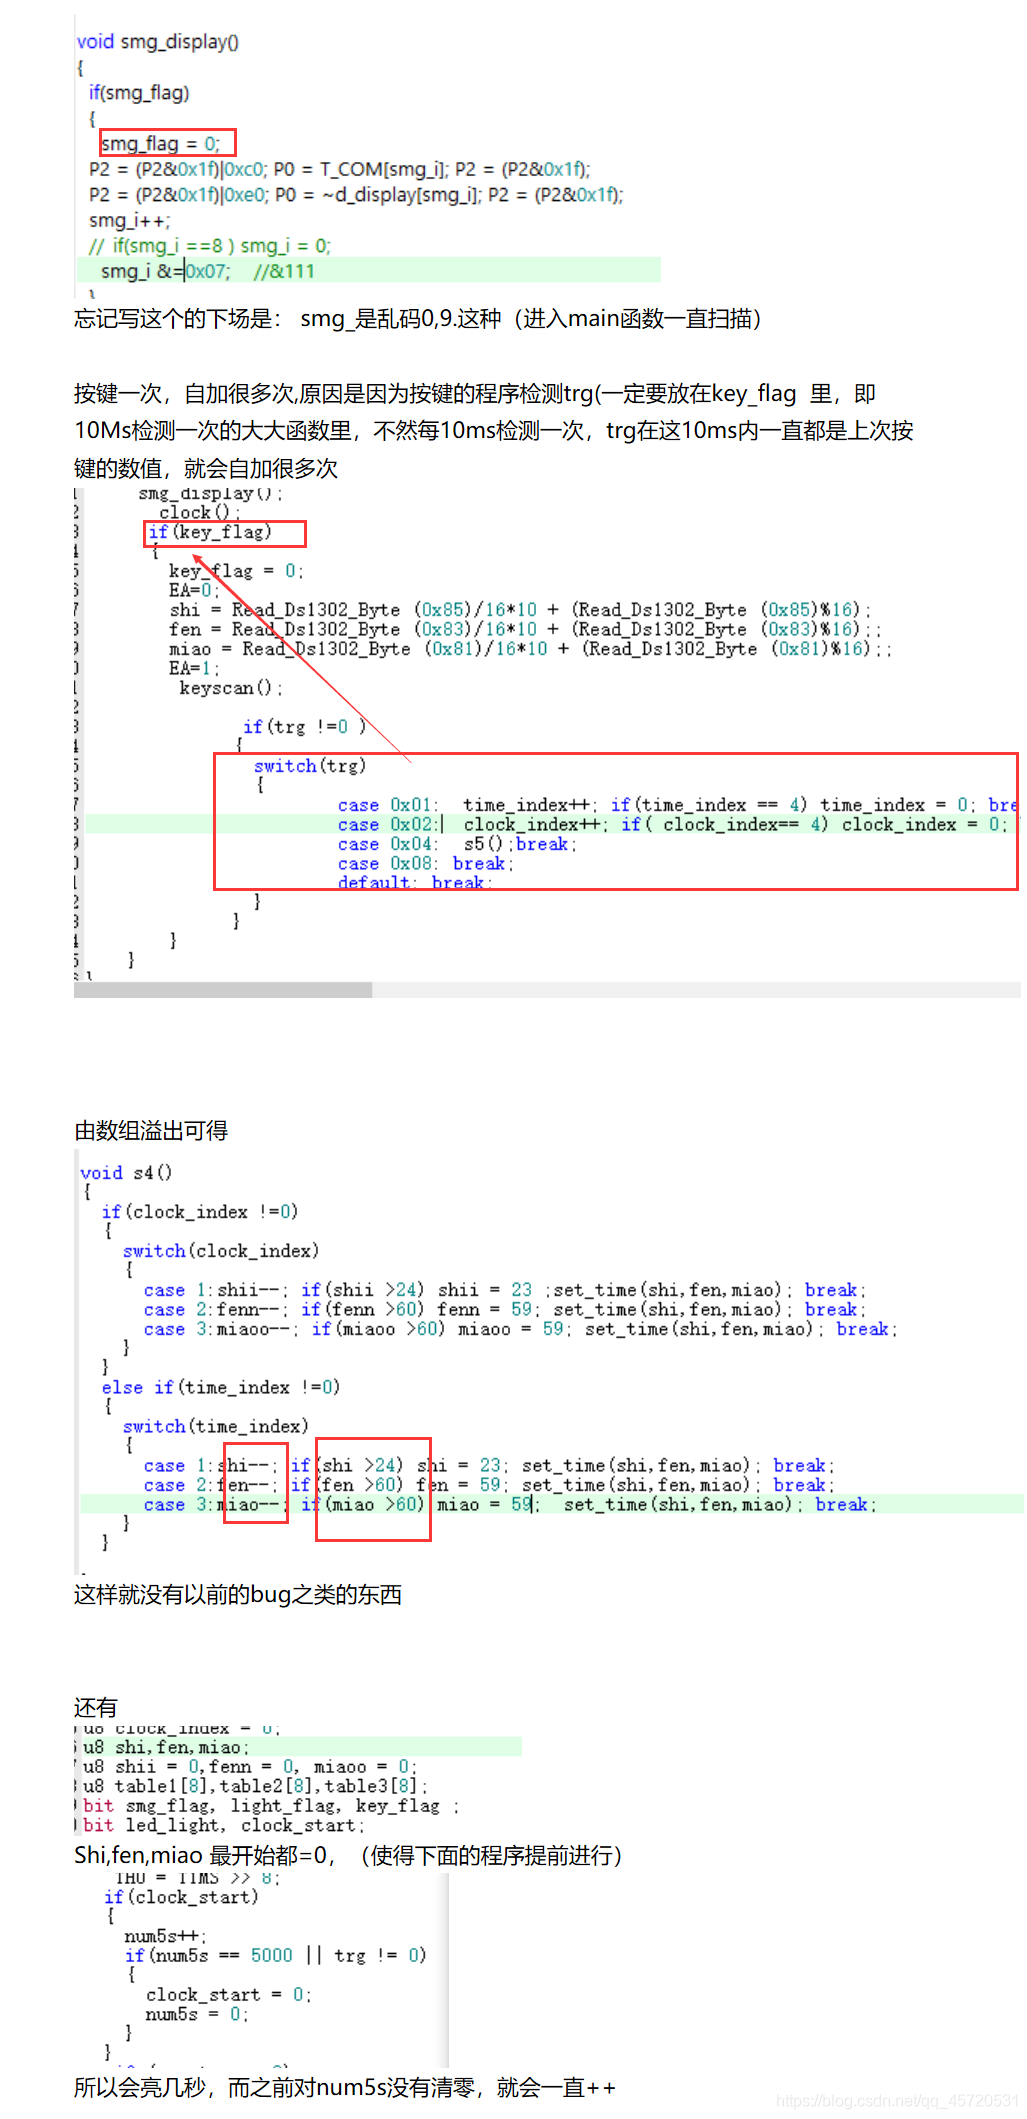Click the 'if(clock_start)' statement
Viewport: 1027px width, 2119px height.
coord(181,1897)
